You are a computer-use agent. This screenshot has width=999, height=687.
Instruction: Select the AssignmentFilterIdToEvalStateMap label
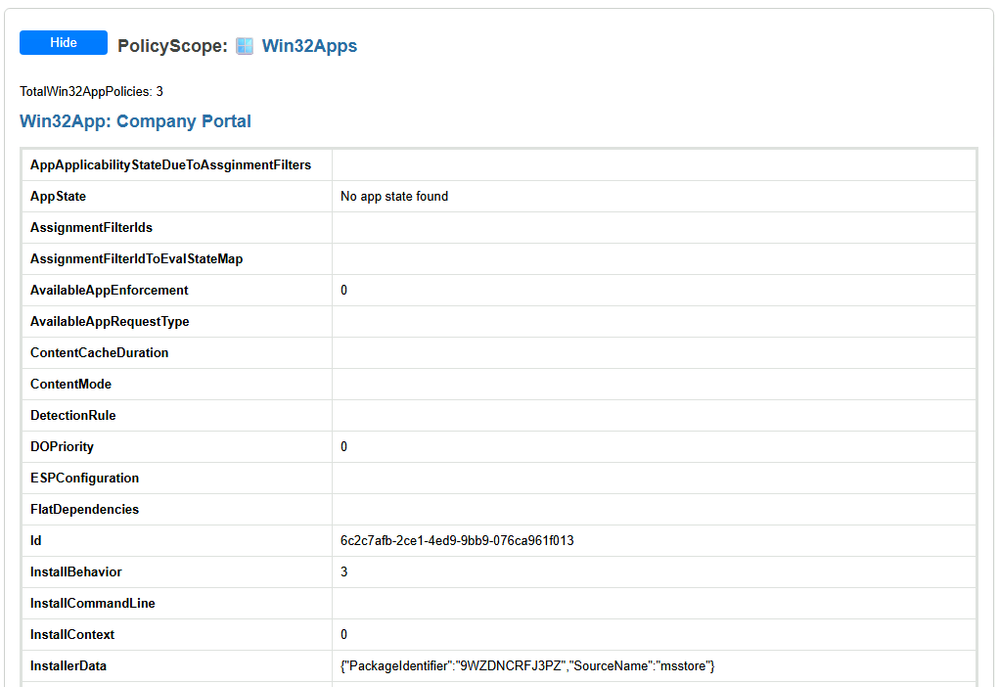[136, 259]
